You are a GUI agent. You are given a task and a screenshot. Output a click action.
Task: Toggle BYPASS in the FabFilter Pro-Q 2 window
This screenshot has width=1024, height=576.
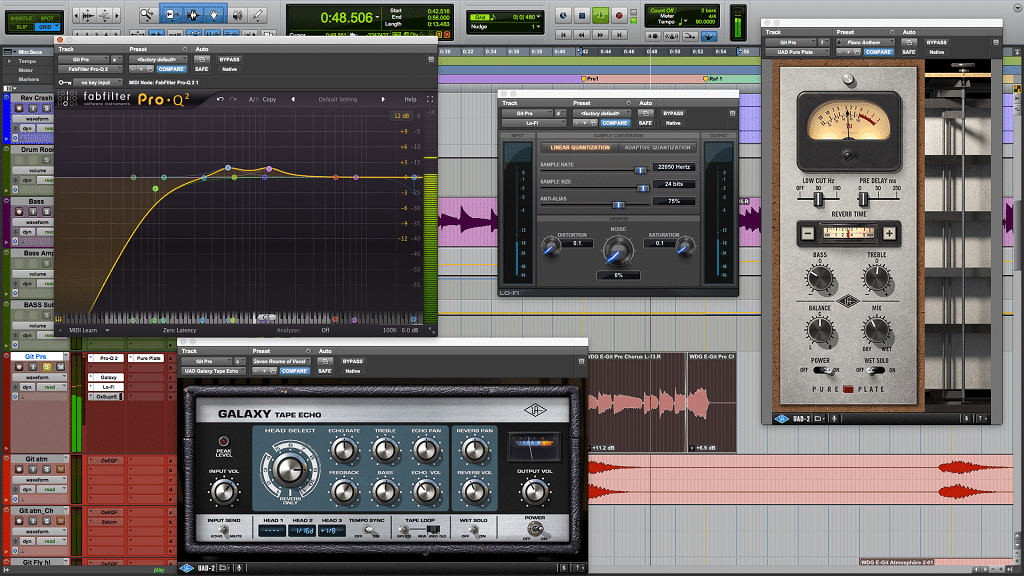[x=229, y=59]
